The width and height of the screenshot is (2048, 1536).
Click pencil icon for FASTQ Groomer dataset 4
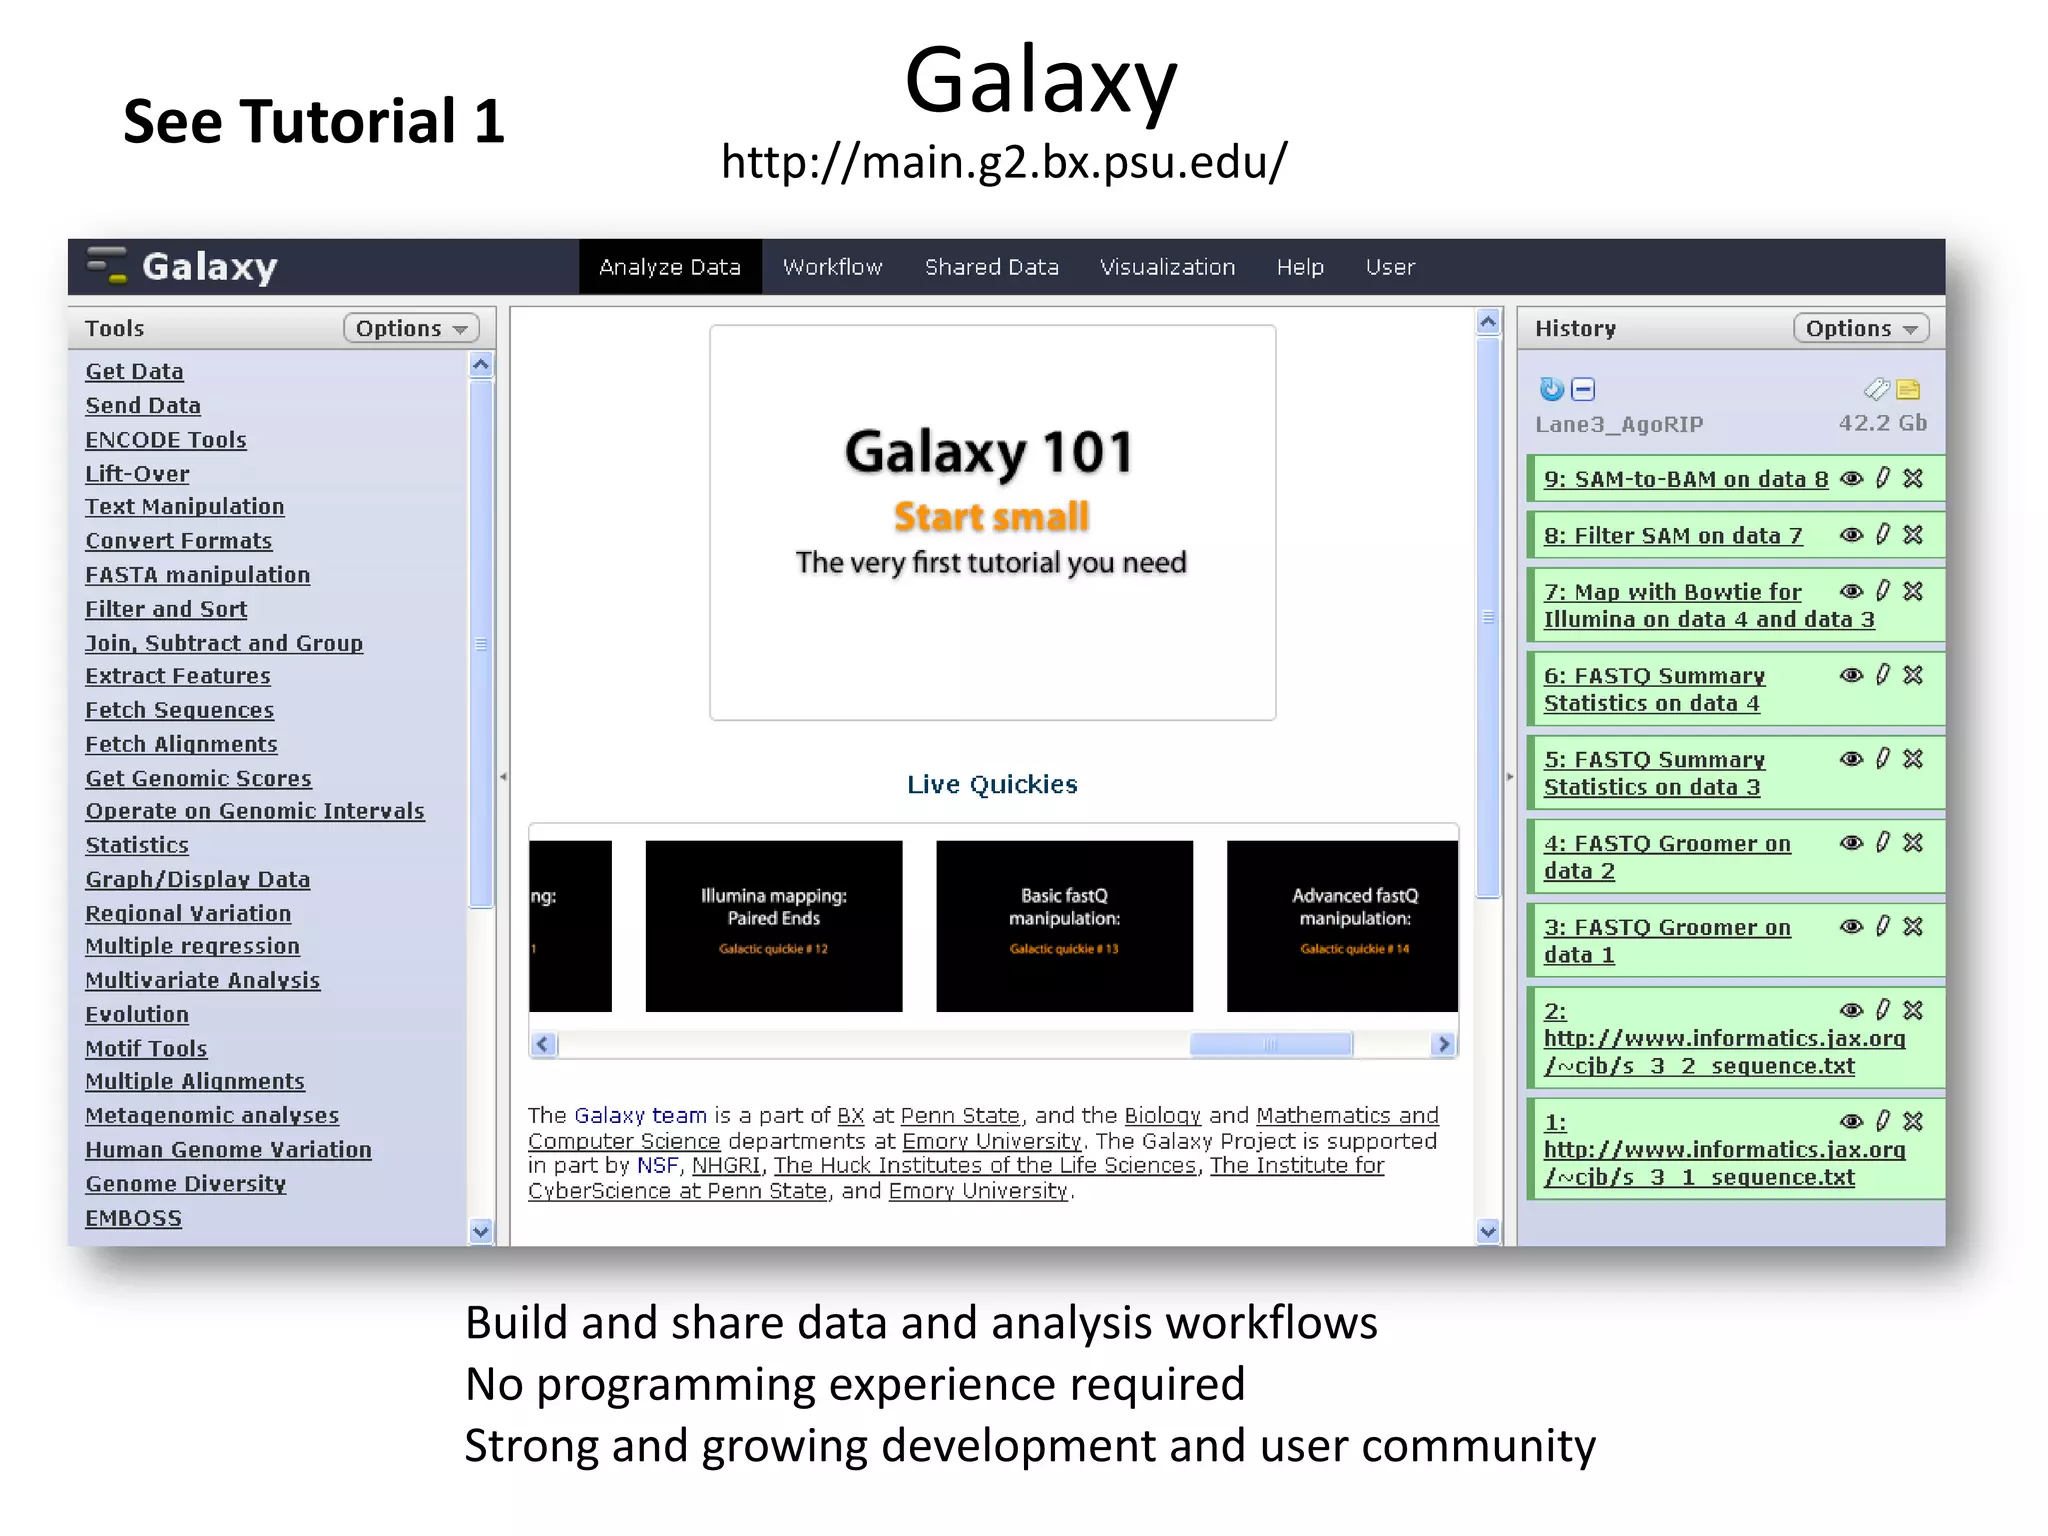1883,843
